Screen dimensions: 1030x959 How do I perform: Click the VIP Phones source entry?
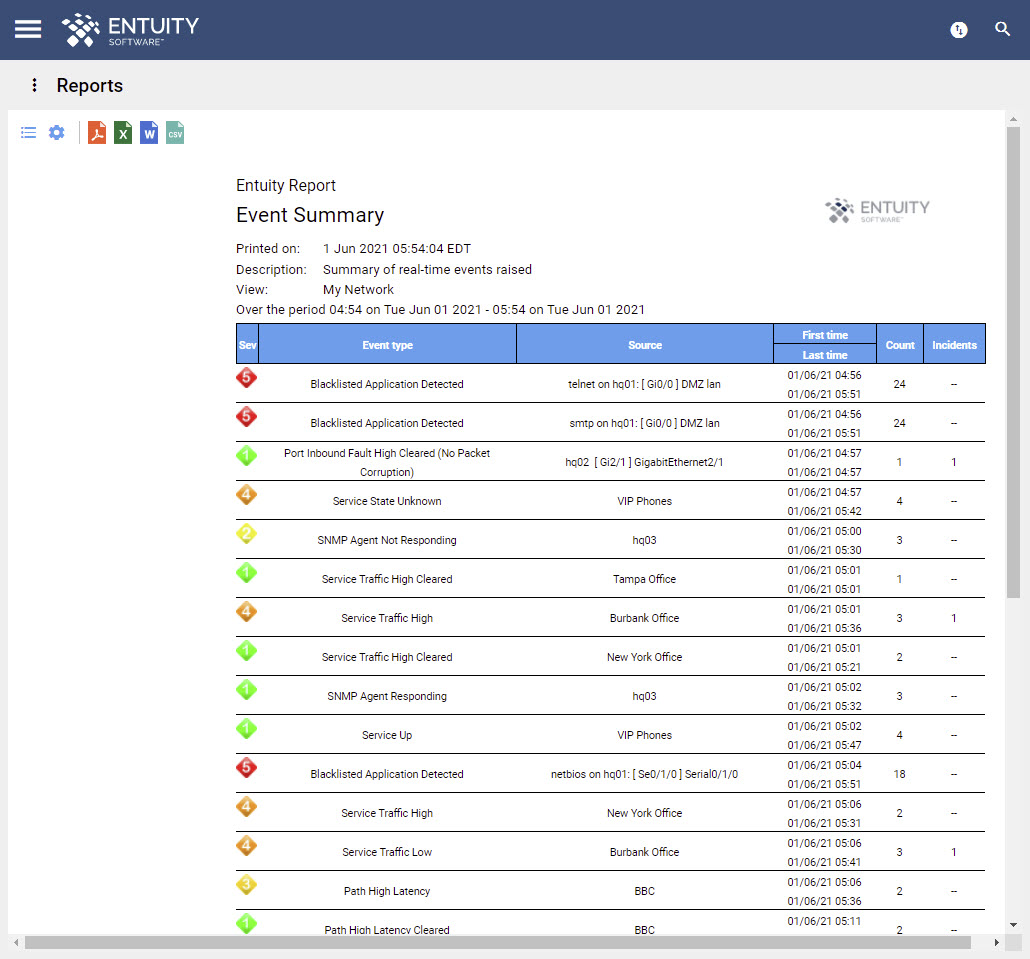(x=644, y=500)
